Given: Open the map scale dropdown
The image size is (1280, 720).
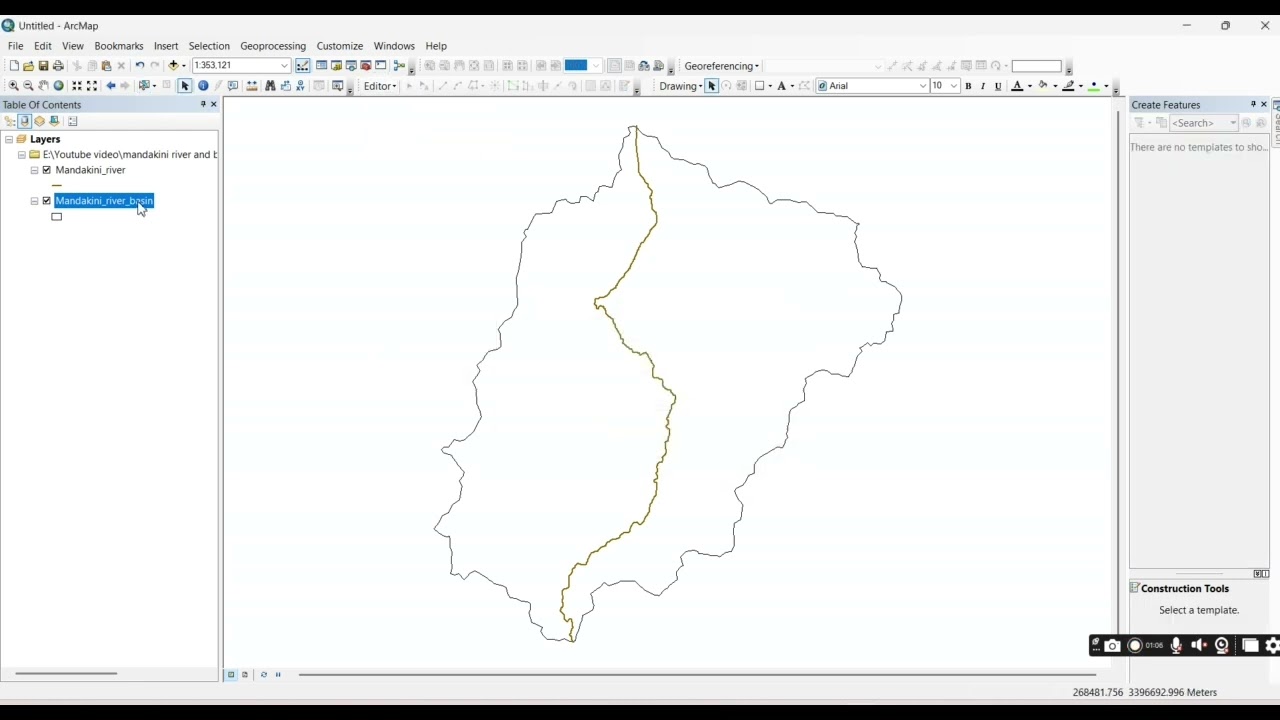Looking at the screenshot, I should (284, 66).
